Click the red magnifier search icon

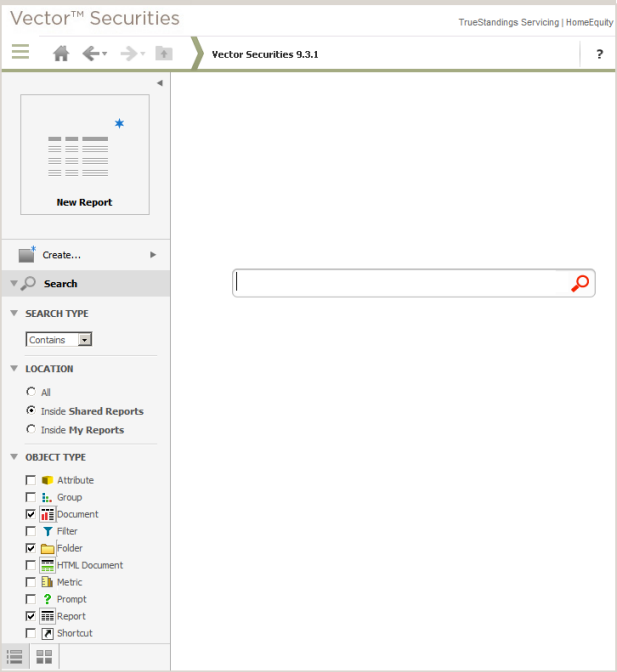pos(580,283)
